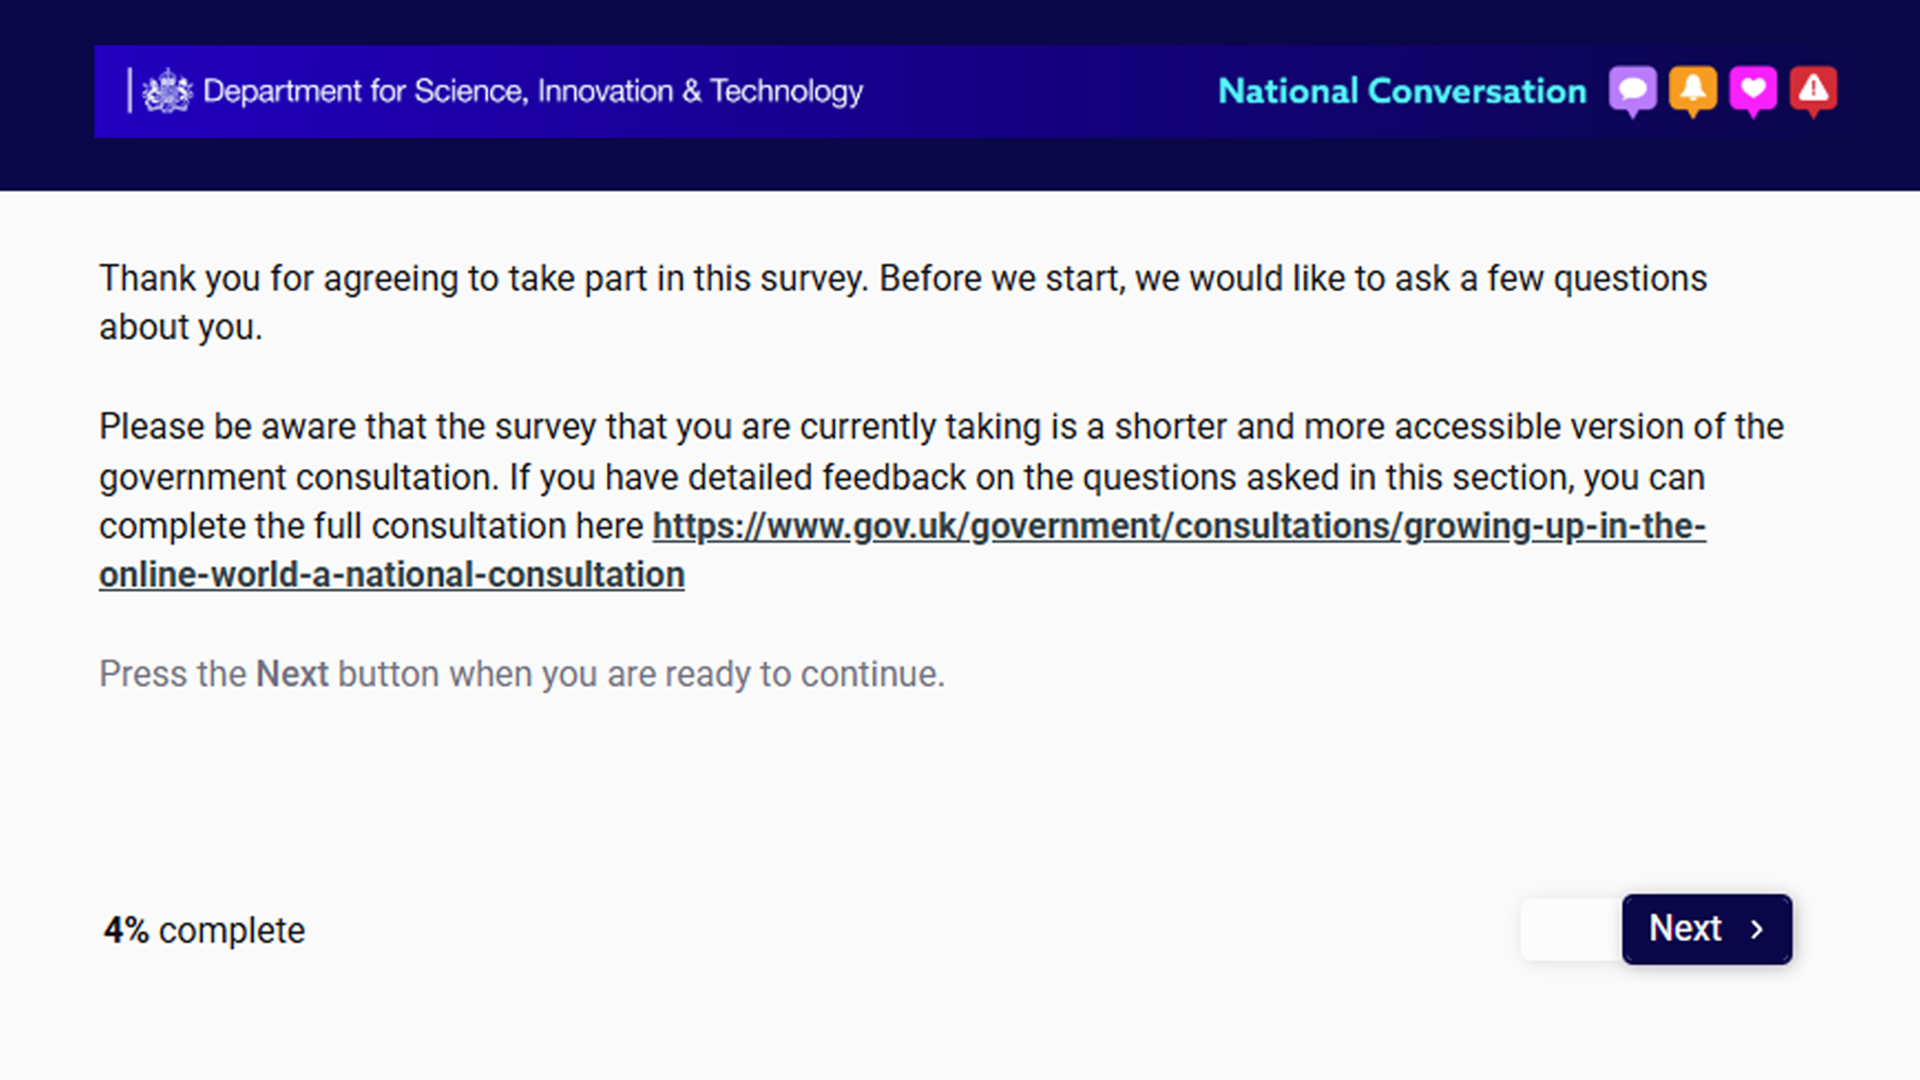Click the Next button to continue

point(1706,929)
